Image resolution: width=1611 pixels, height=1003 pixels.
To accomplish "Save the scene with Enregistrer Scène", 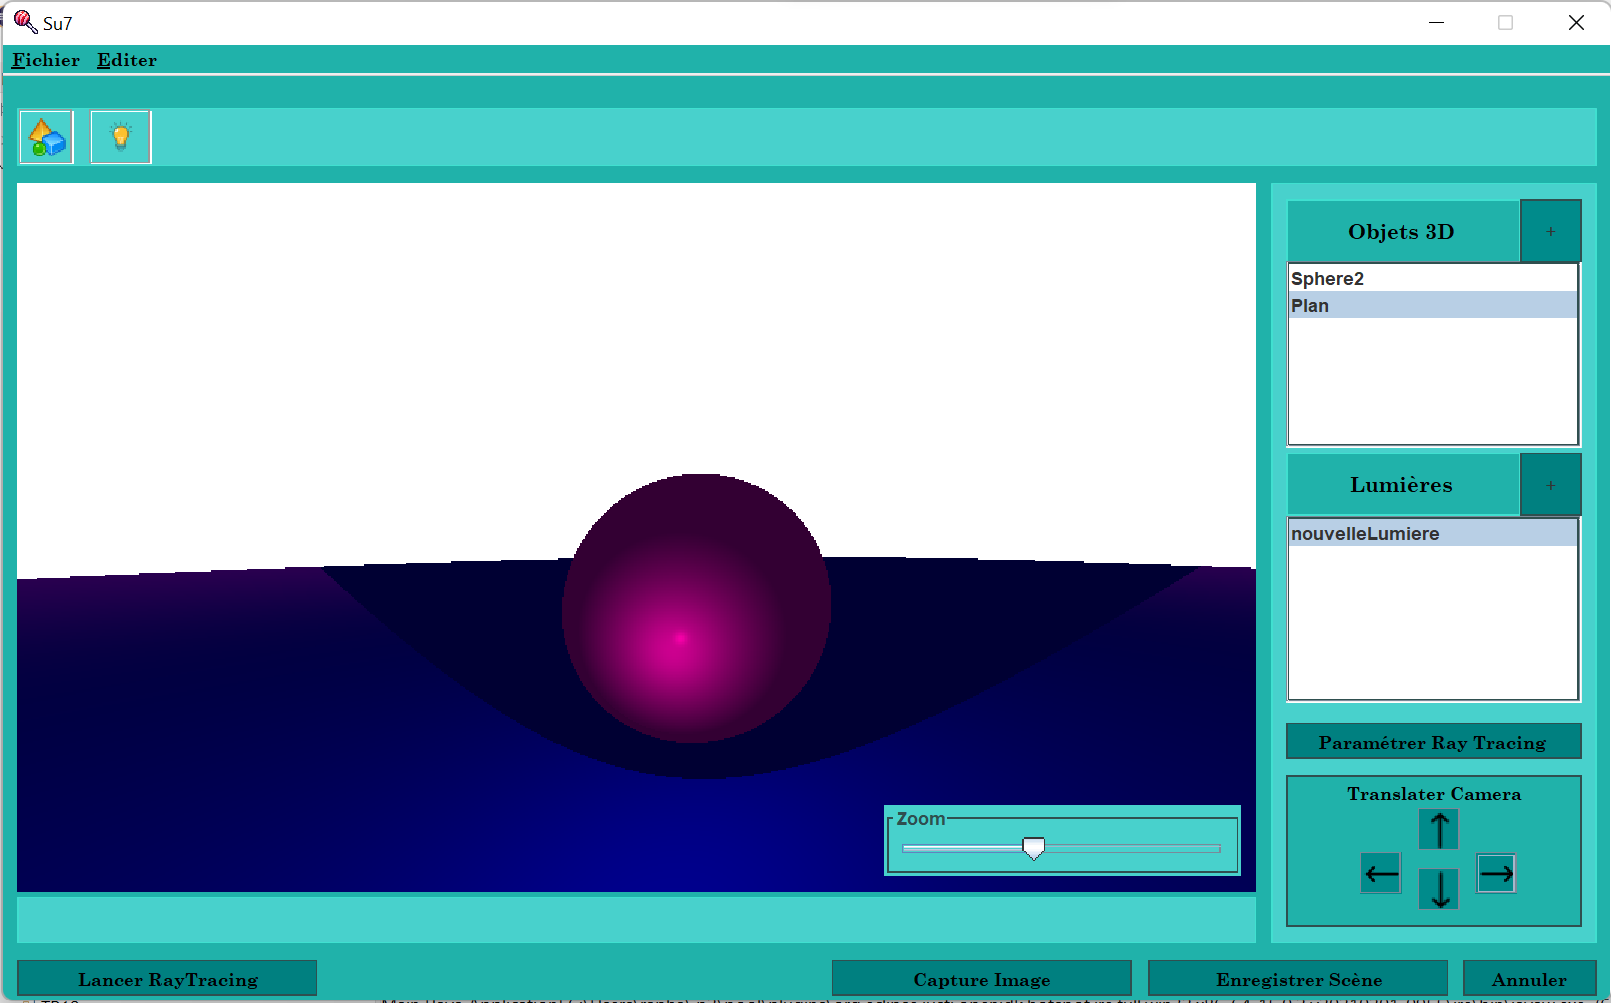I will coord(1298,978).
